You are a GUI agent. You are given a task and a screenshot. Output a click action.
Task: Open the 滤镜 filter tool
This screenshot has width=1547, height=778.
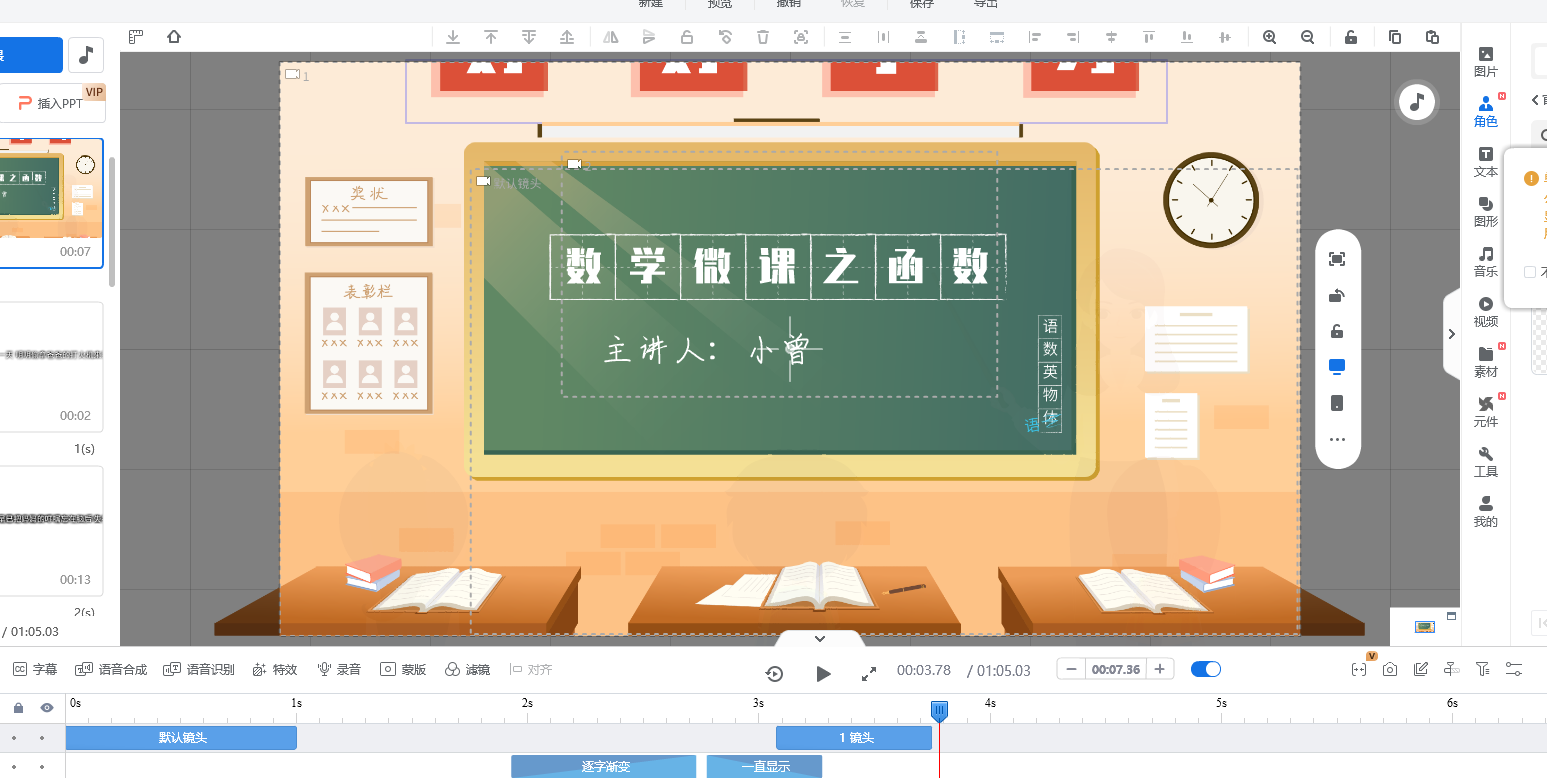coord(467,669)
